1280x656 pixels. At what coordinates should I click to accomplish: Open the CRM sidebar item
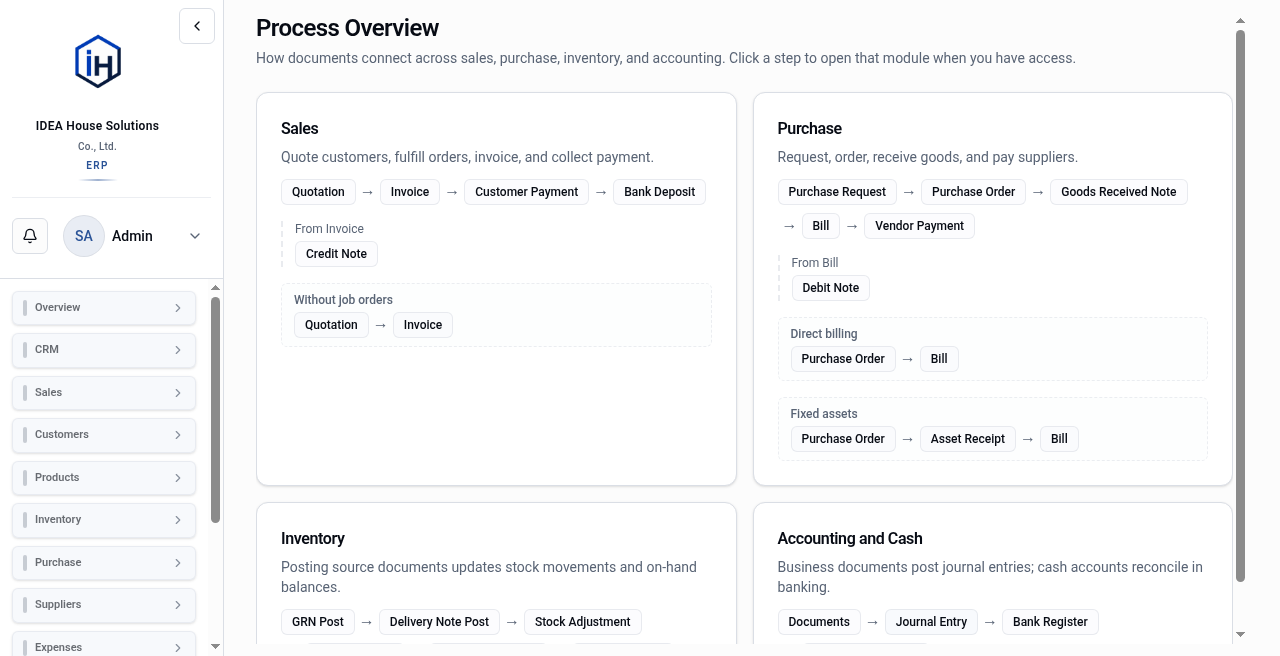pyautogui.click(x=104, y=350)
